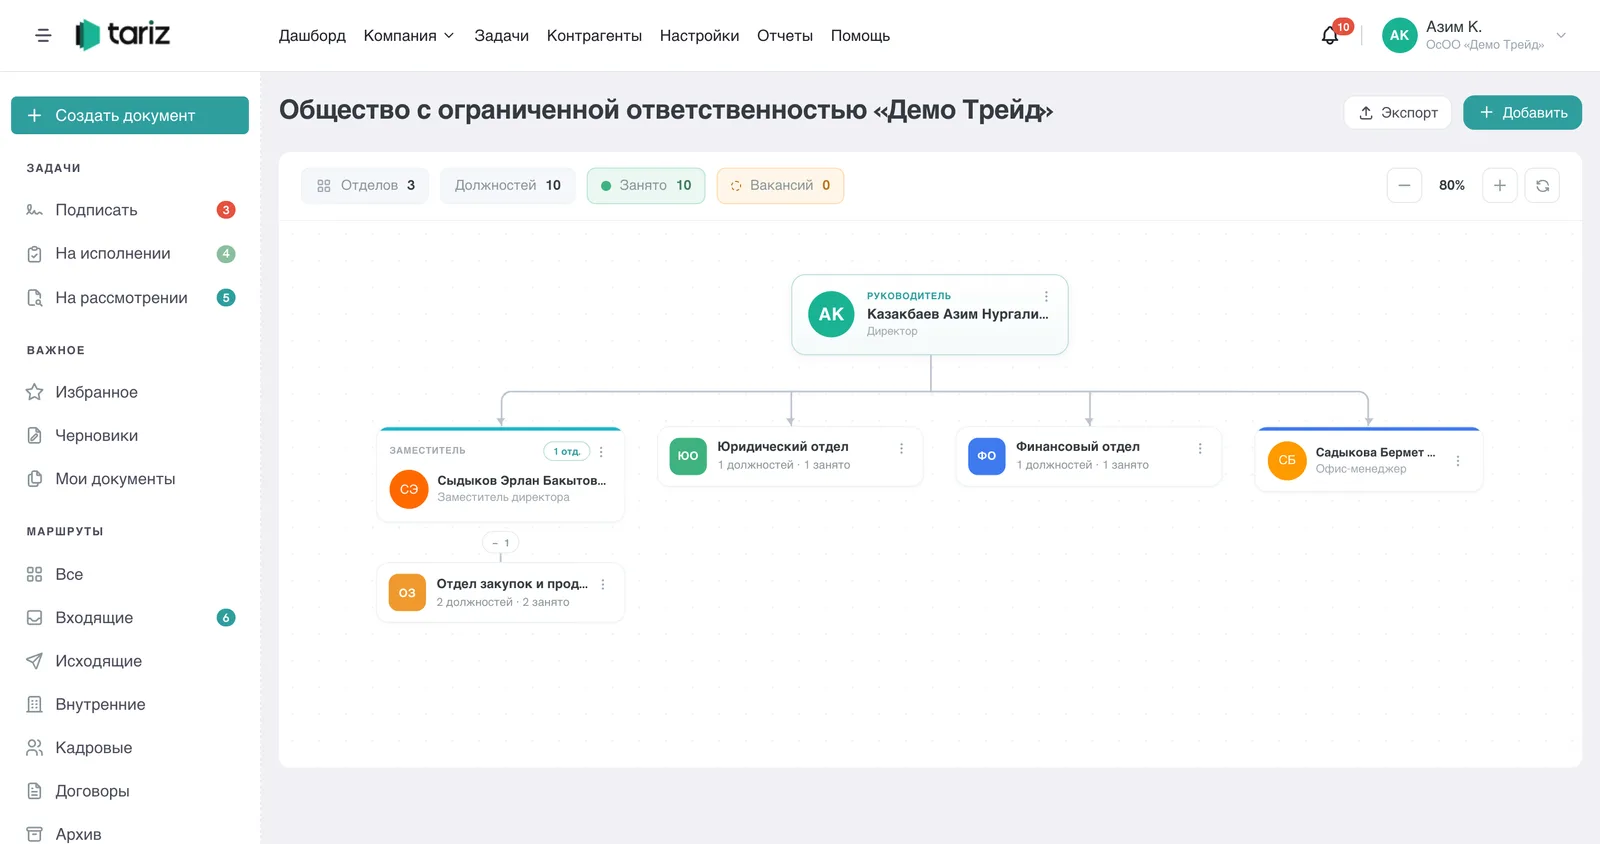1600x844 pixels.
Task: Click the star icon beside Избранное
Action: [x=34, y=392]
